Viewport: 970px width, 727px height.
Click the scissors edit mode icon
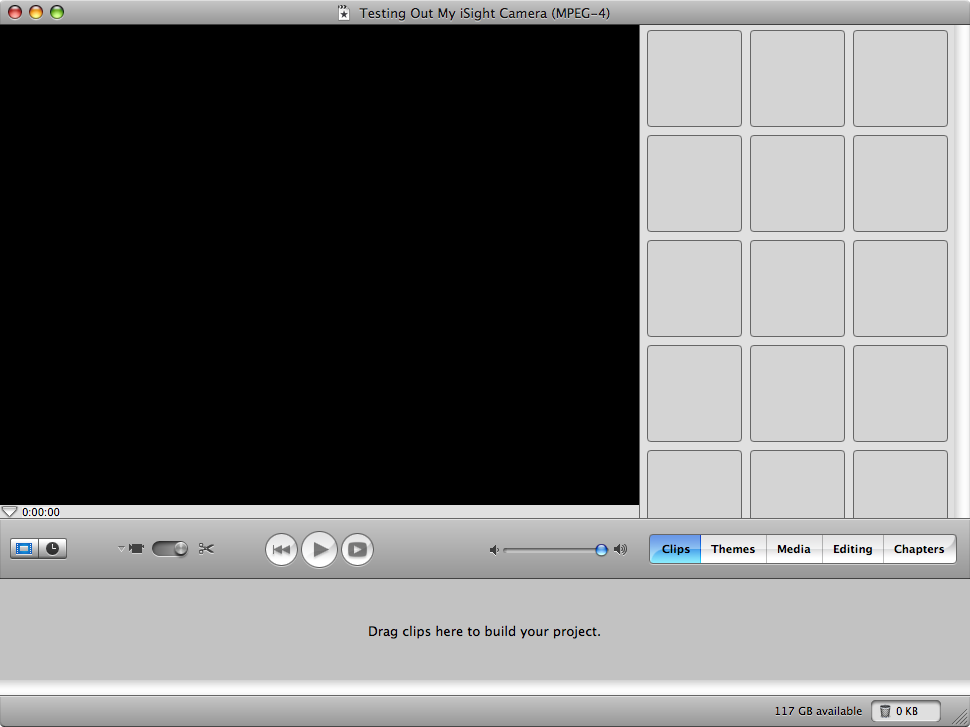(207, 549)
